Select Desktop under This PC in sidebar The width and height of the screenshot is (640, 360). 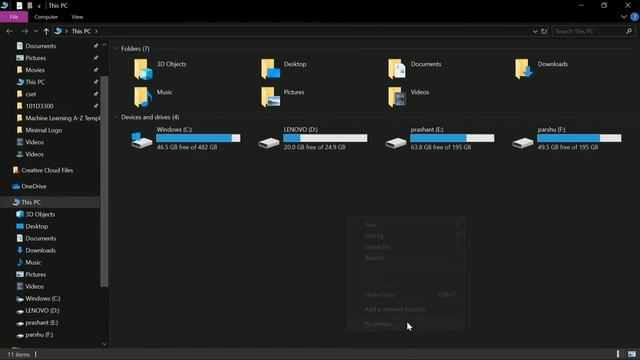tap(32, 226)
